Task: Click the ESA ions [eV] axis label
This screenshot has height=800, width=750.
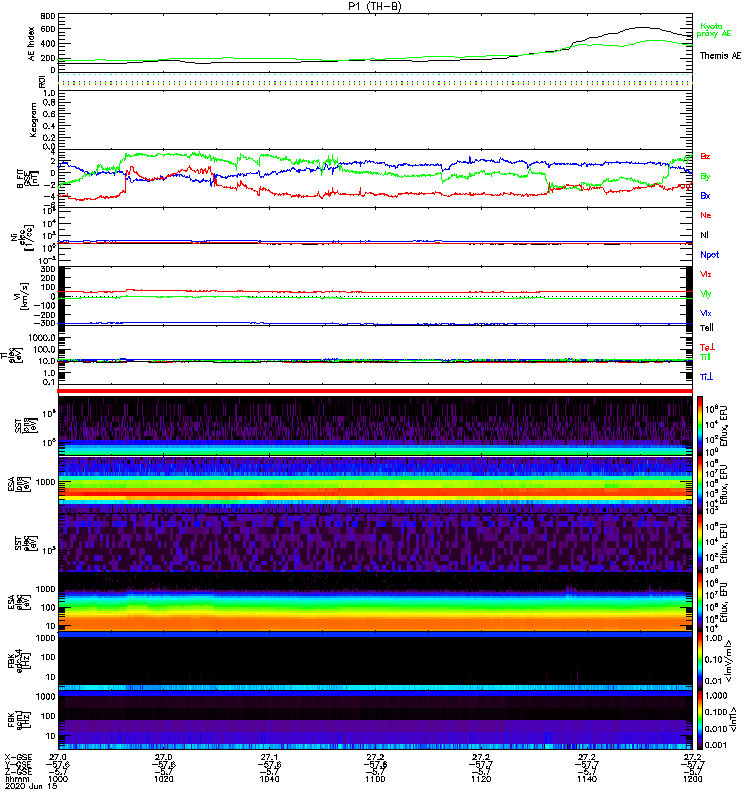Action: click(19, 484)
